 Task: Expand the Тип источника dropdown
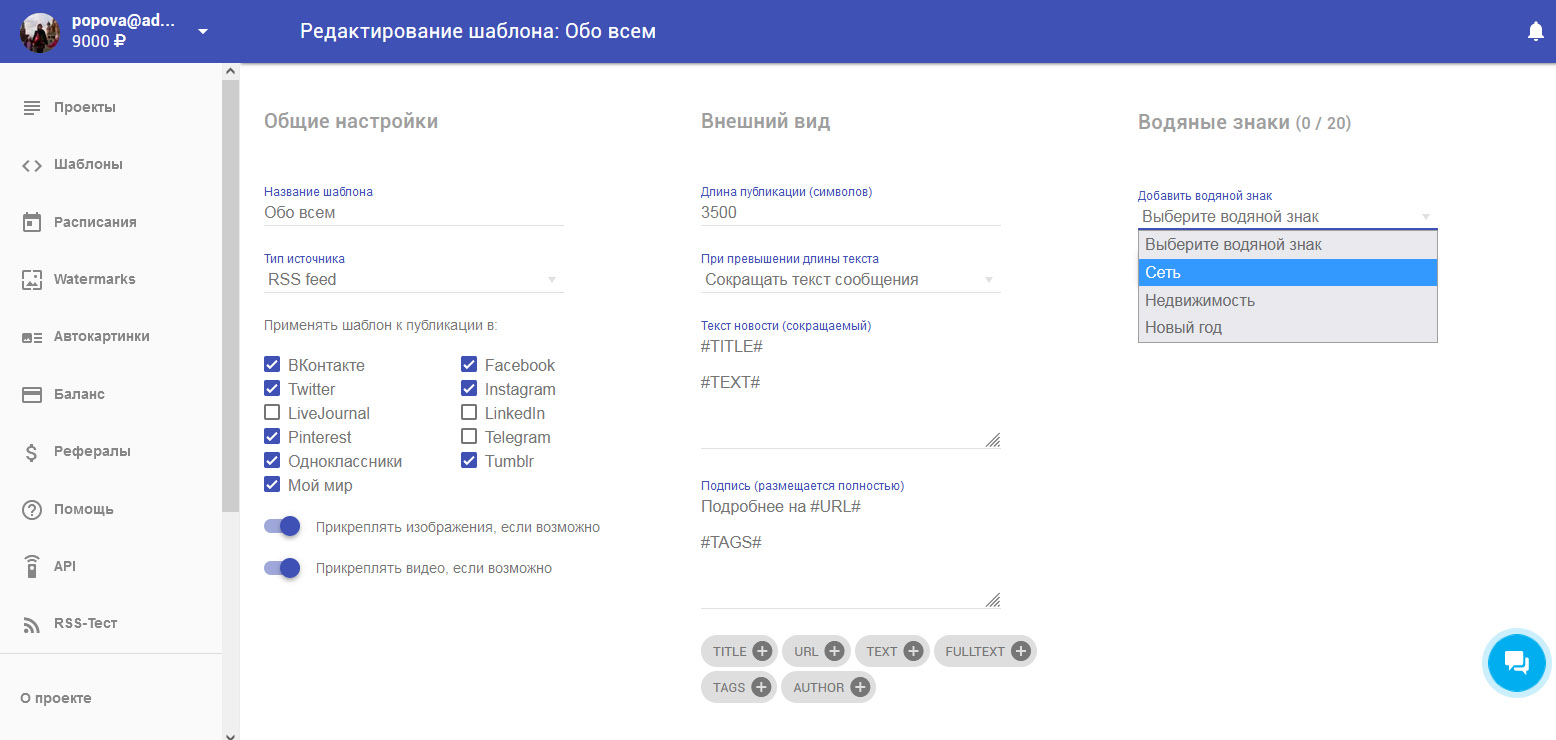pyautogui.click(x=413, y=280)
